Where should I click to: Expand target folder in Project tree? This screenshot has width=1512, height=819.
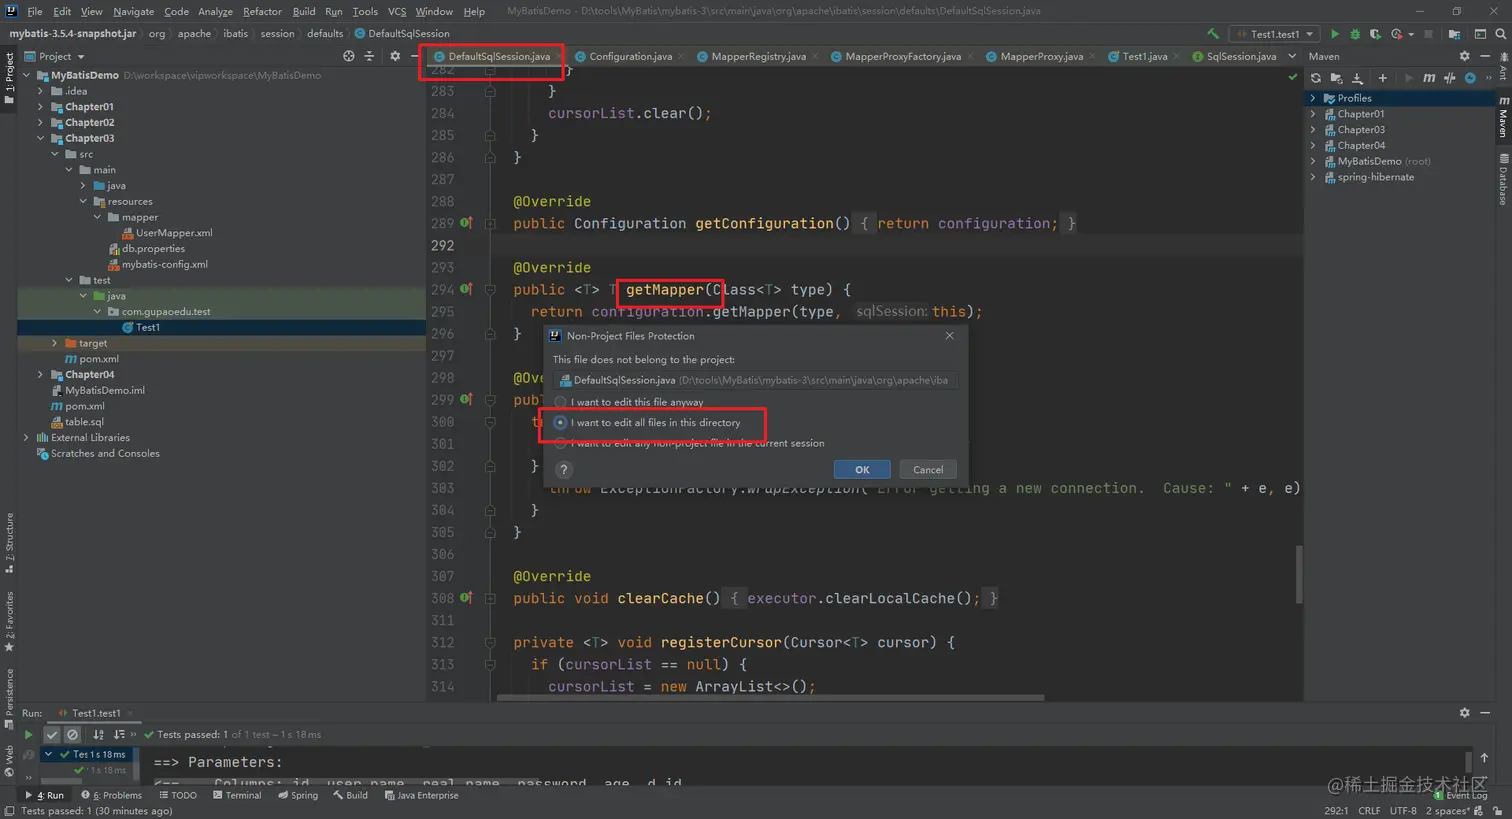(55, 343)
